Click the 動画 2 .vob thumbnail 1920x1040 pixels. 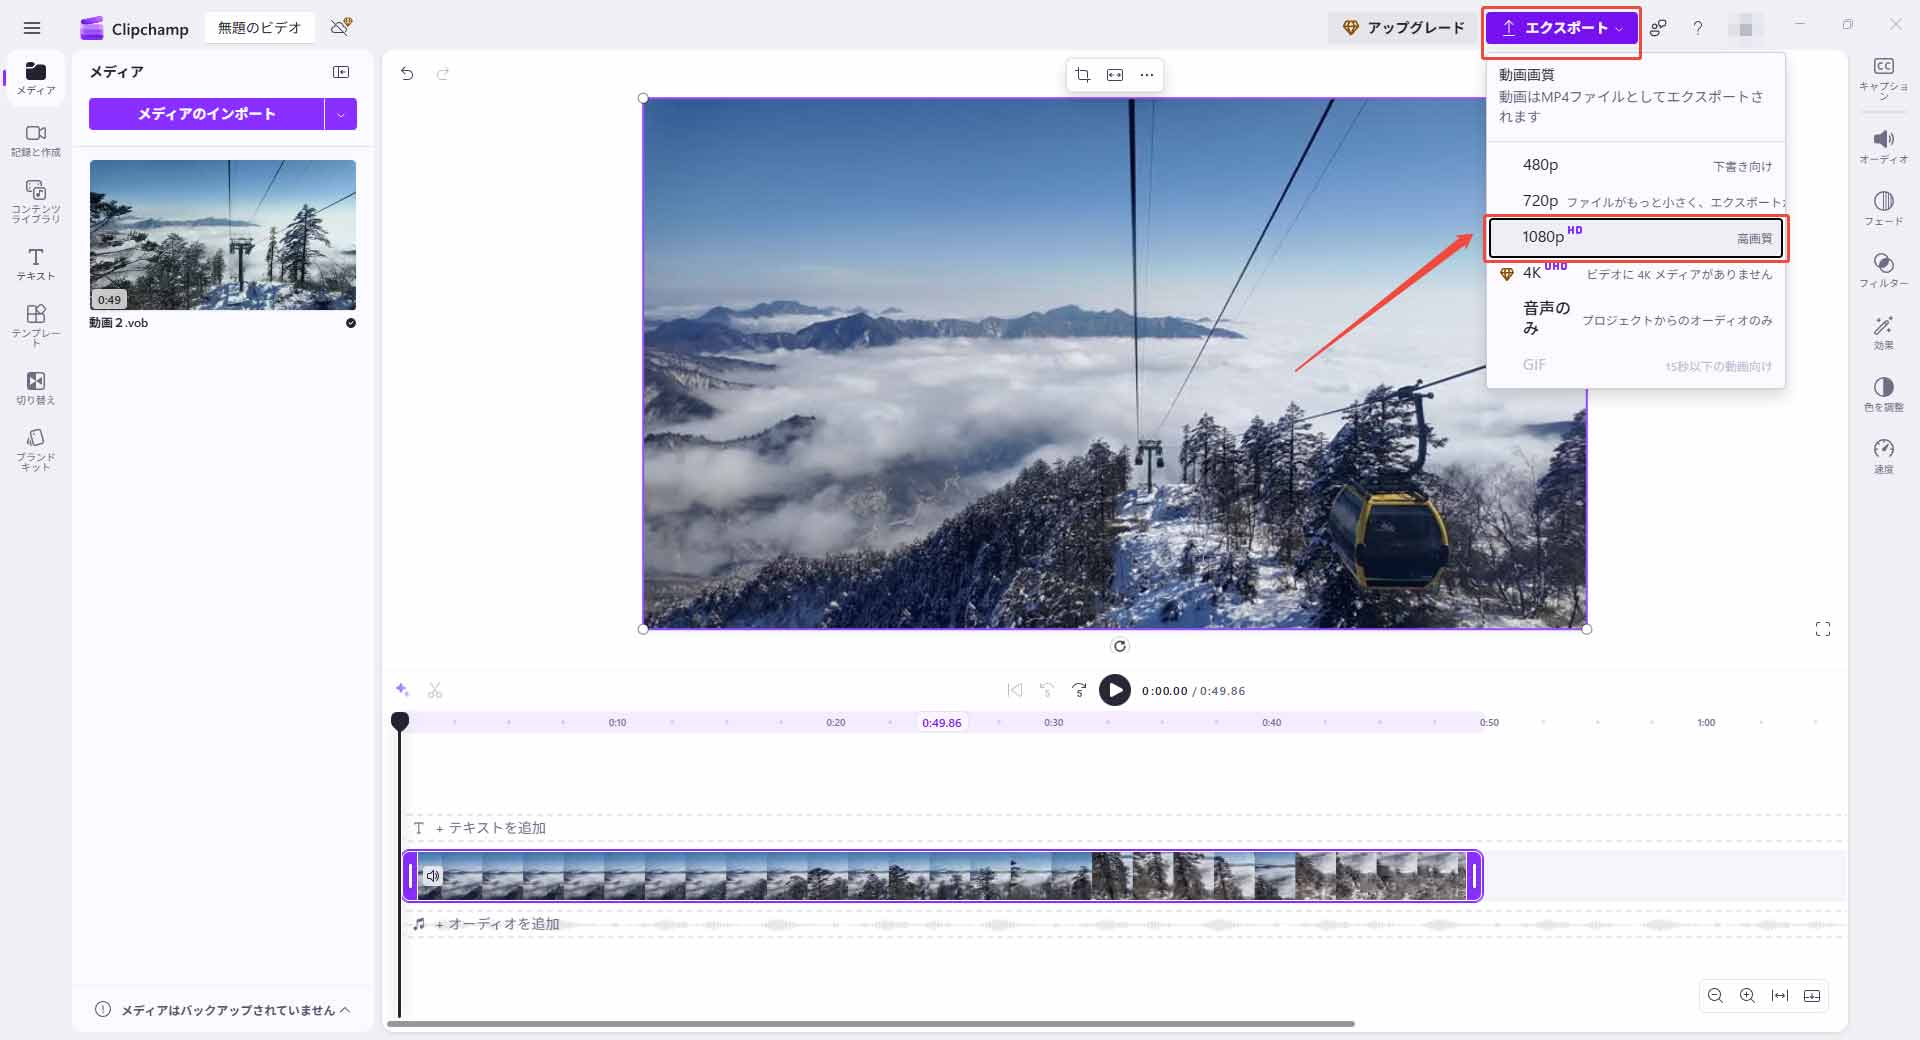tap(223, 236)
